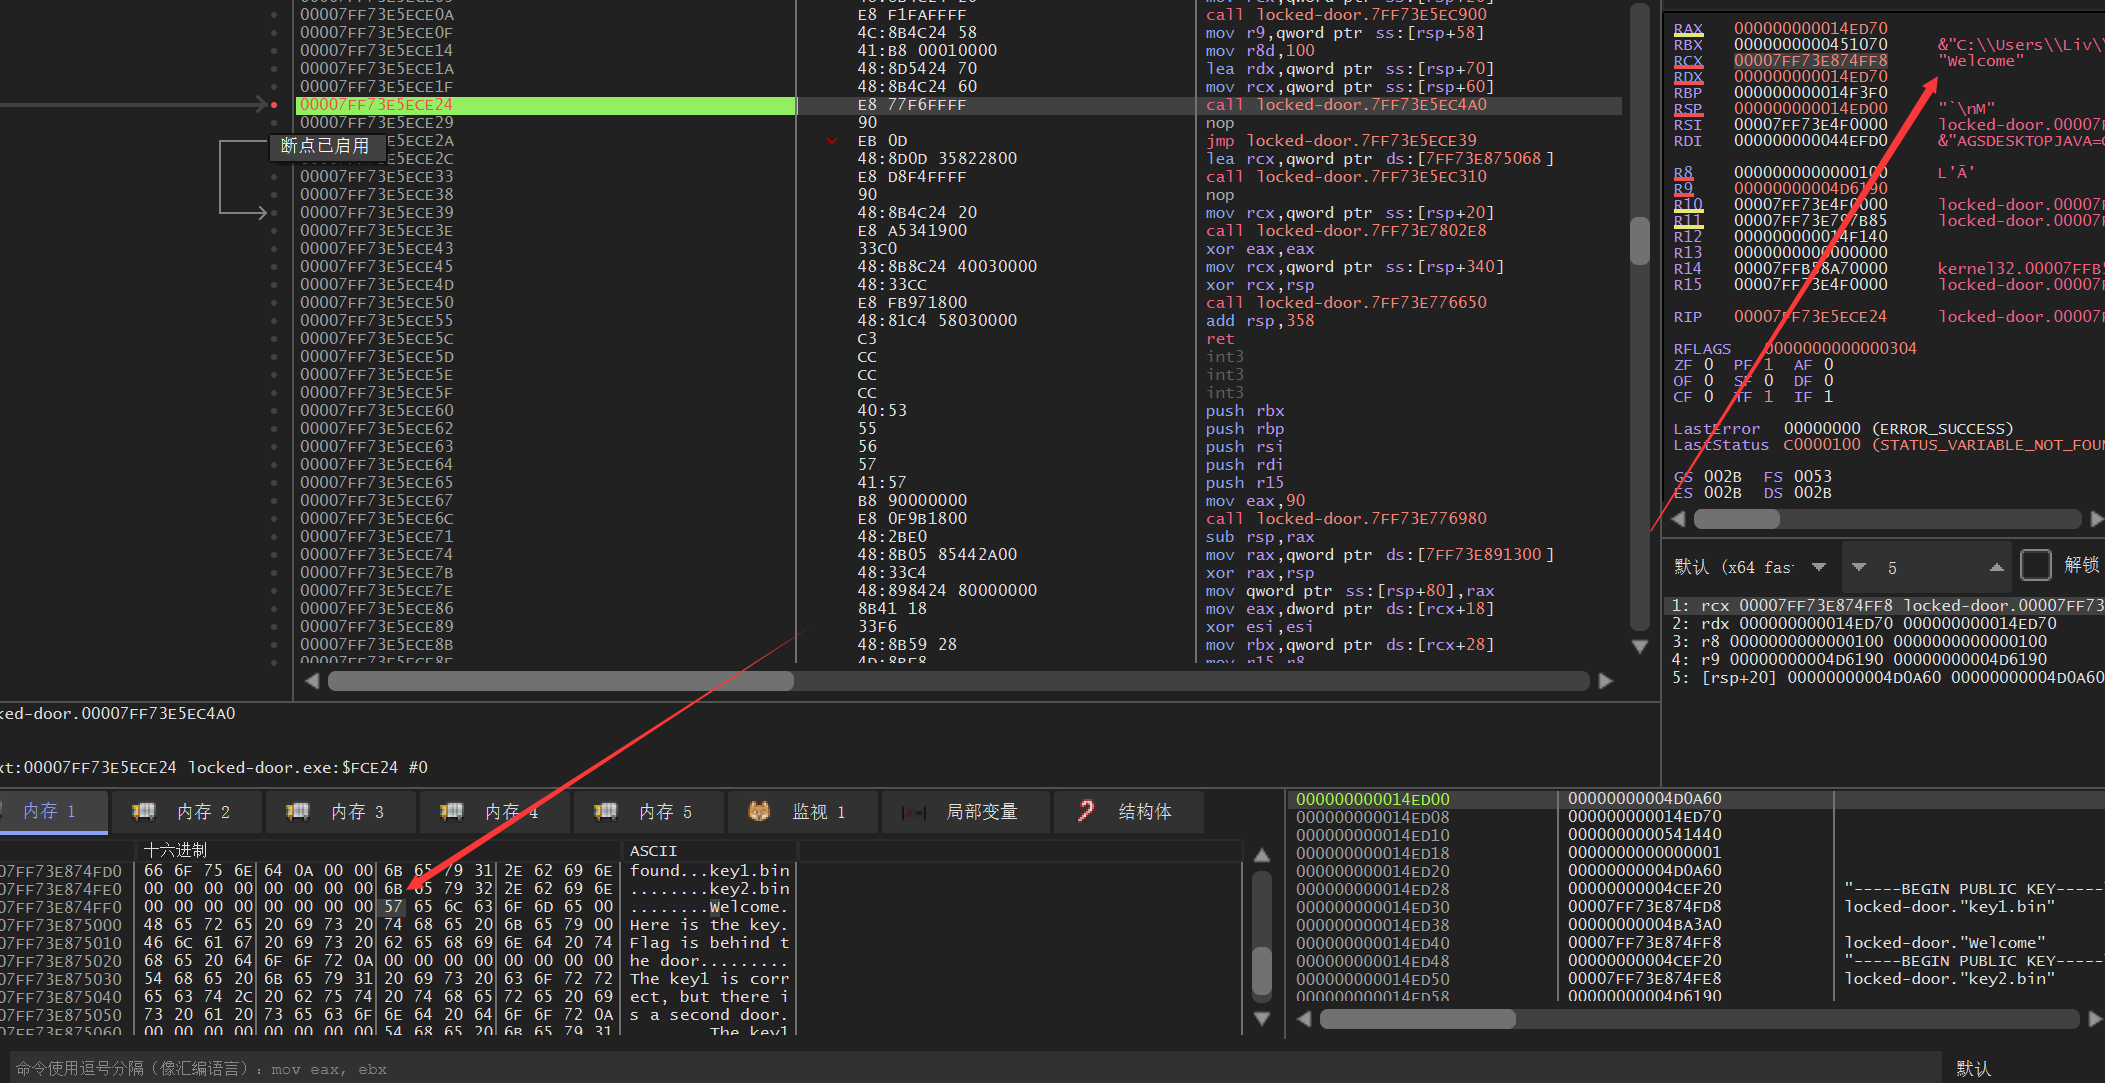Select the LastError ERROR_SUCCESS entry
This screenshot has height=1083, width=2105.
(x=1843, y=429)
